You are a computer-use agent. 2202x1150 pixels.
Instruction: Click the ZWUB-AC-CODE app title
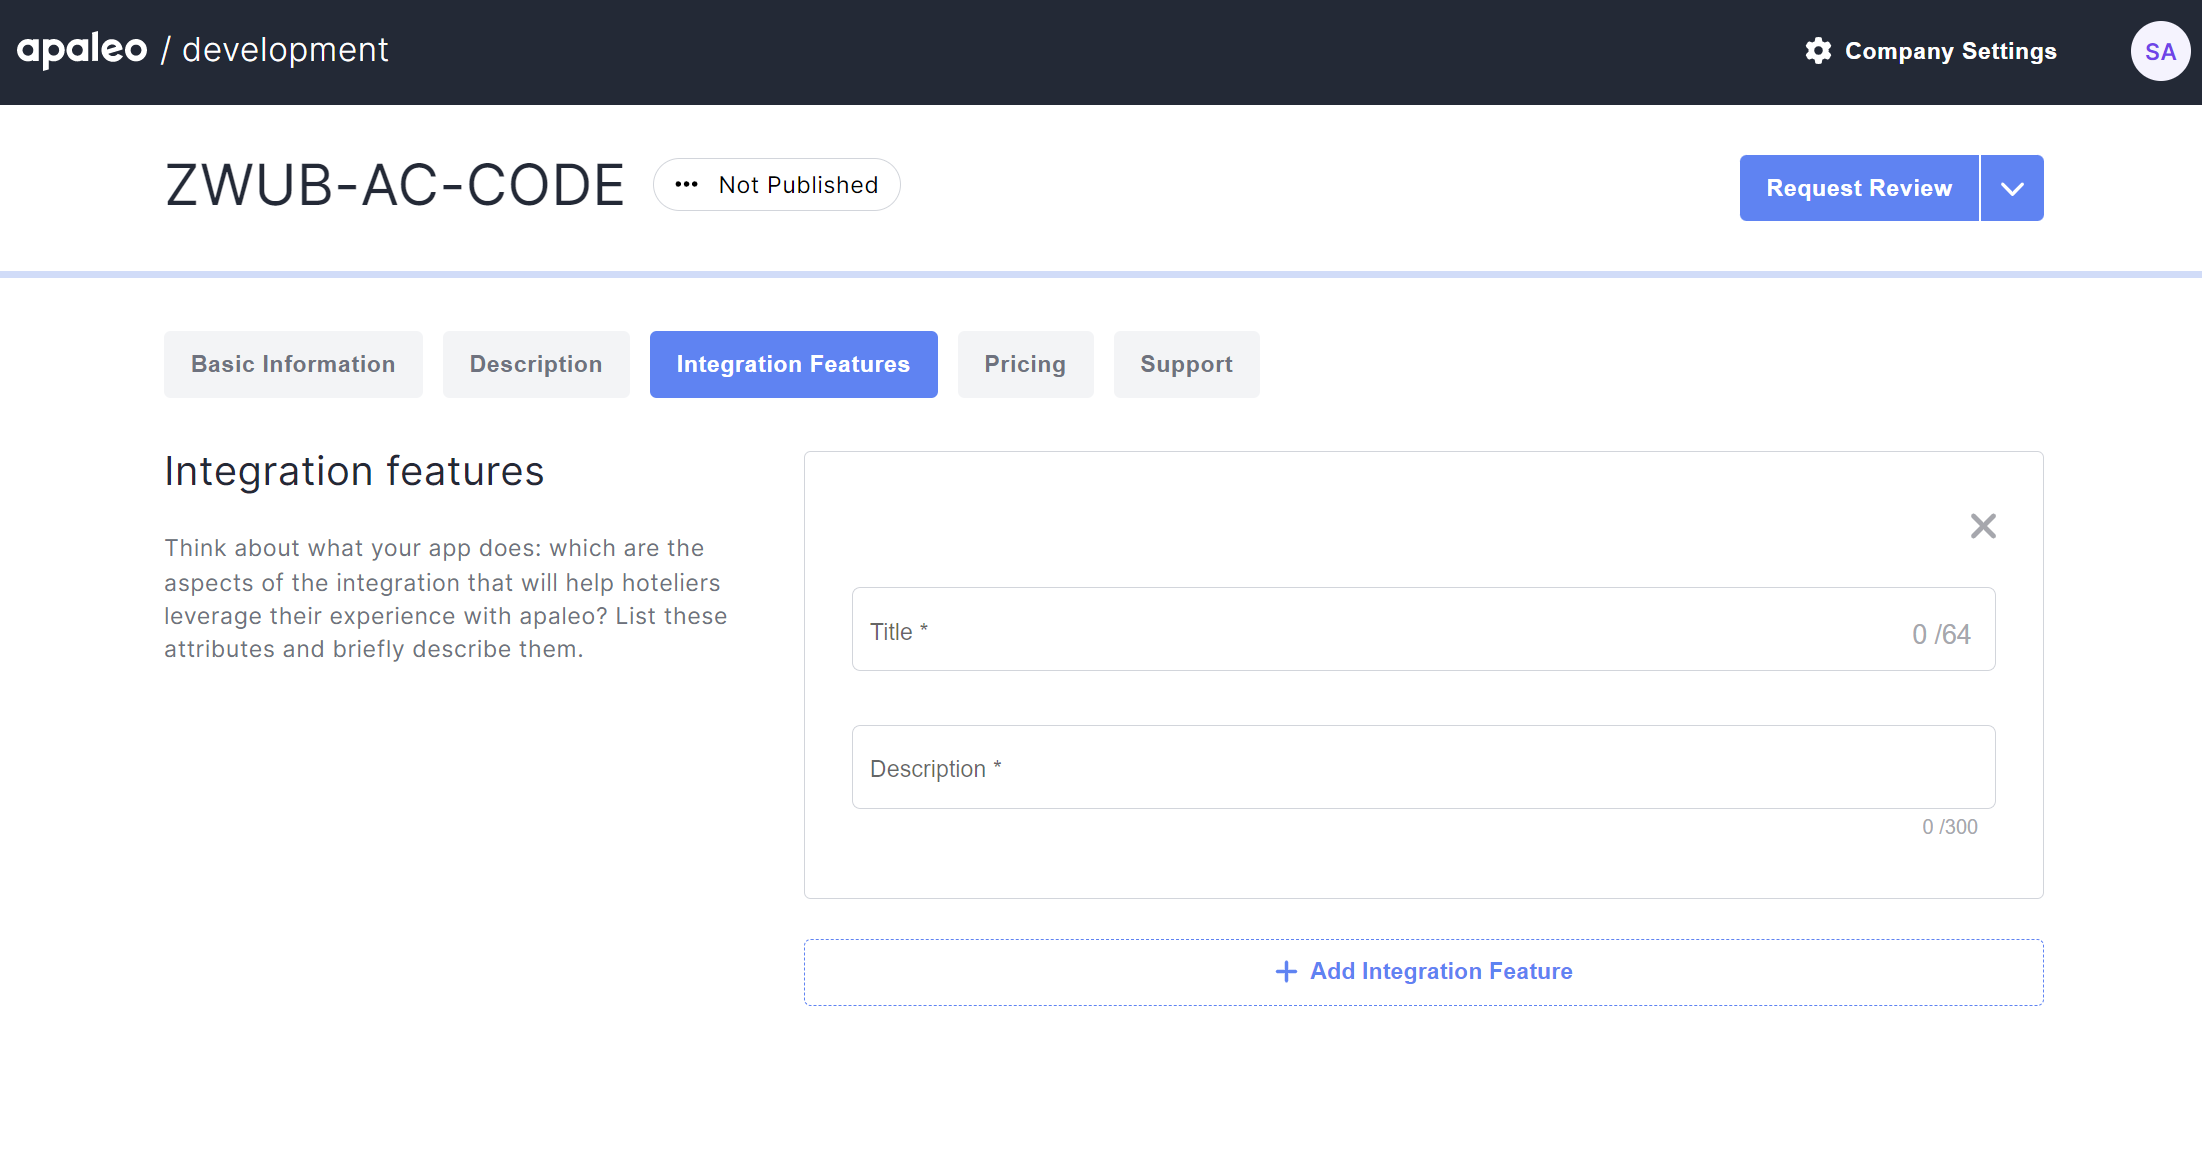395,185
